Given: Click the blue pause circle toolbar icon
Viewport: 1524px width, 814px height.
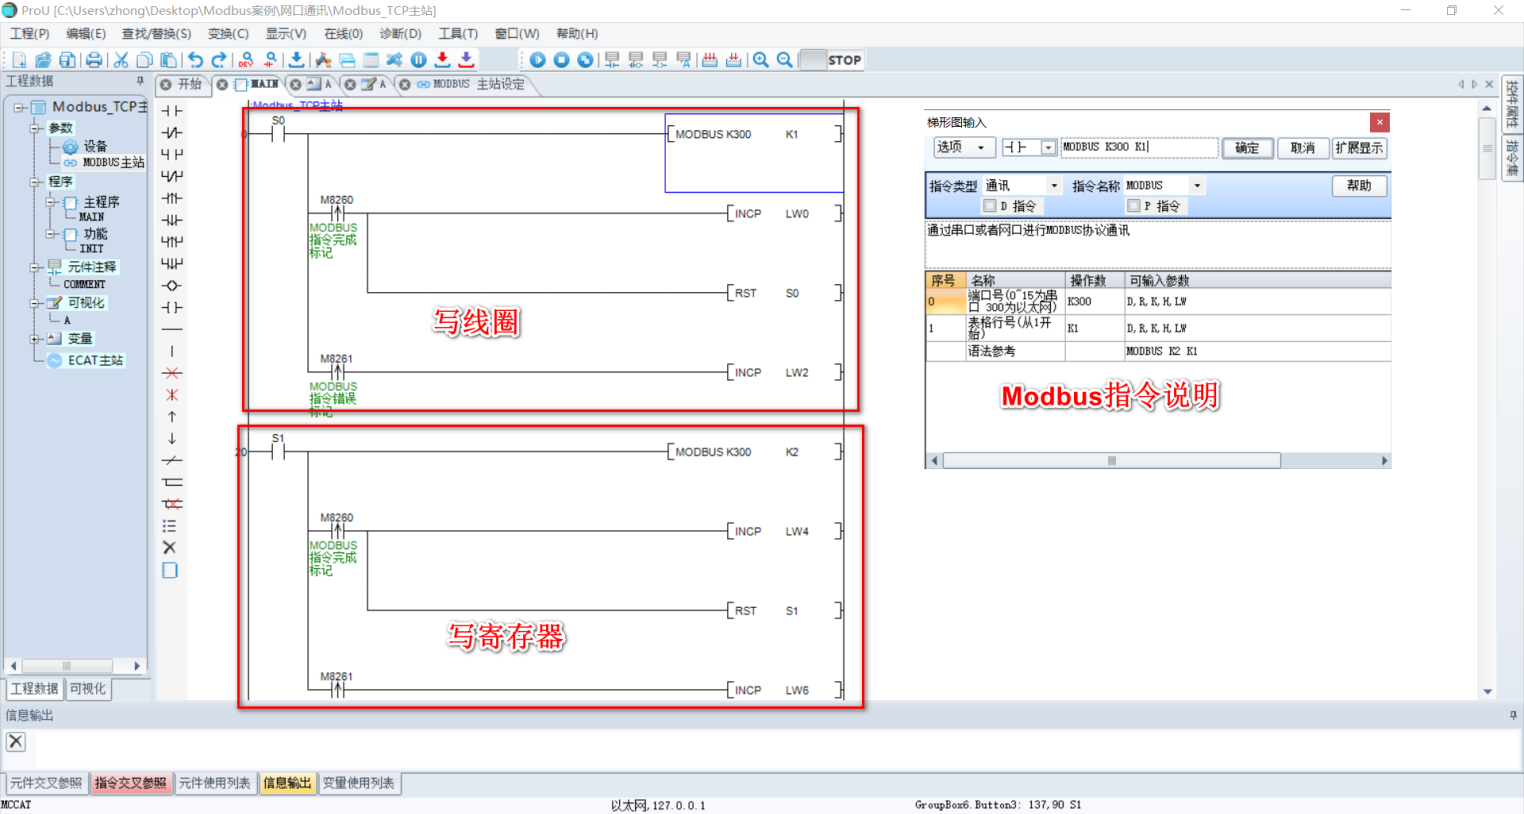Looking at the screenshot, I should click(x=419, y=60).
